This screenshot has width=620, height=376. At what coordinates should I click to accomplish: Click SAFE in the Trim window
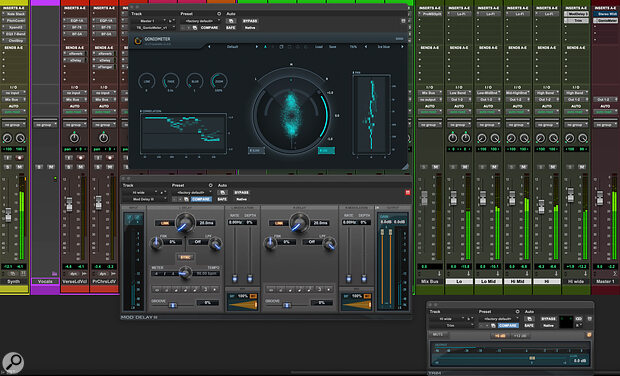point(529,325)
